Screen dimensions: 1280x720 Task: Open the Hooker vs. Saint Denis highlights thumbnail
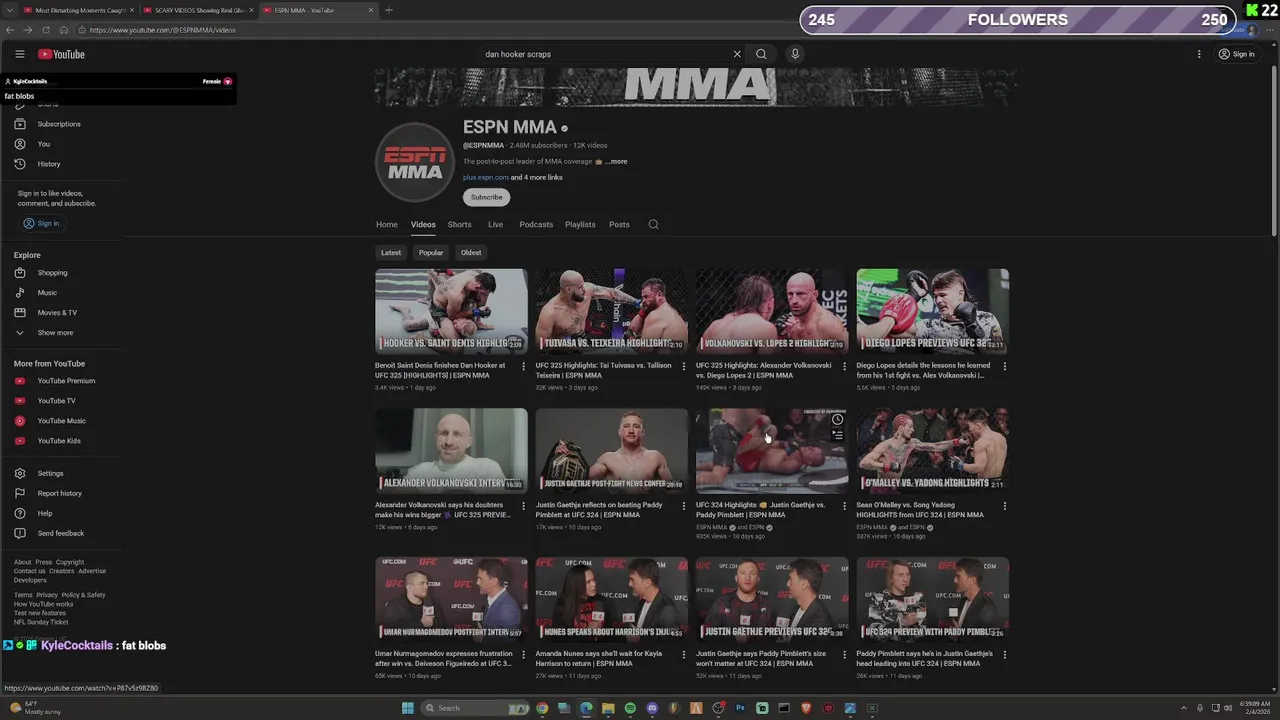(x=451, y=311)
